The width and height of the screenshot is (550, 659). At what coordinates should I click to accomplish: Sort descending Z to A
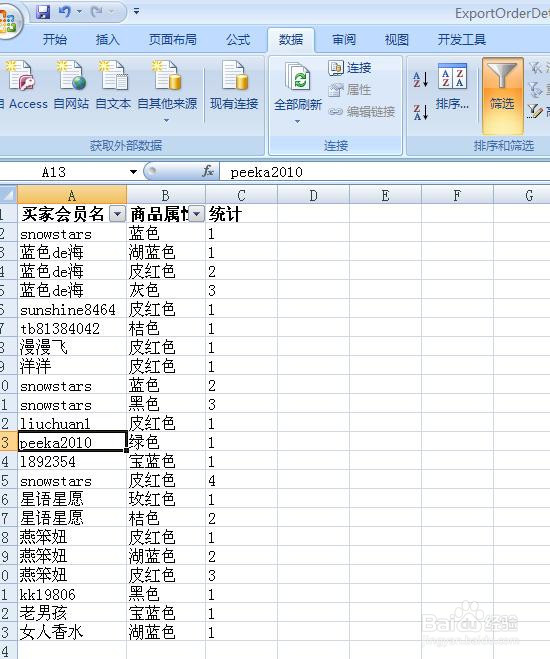click(x=421, y=112)
